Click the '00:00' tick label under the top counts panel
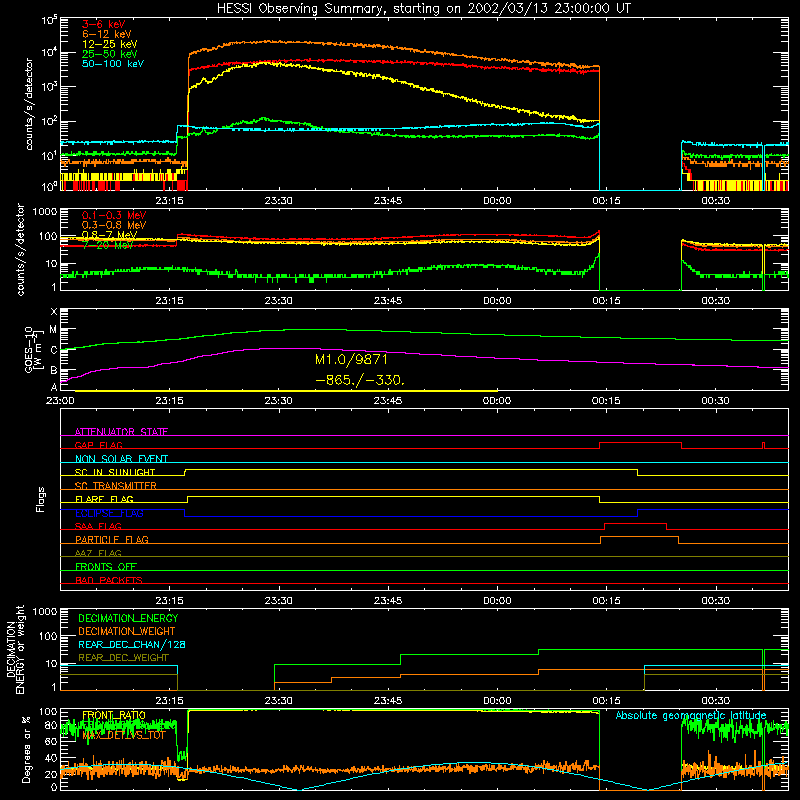 click(x=497, y=201)
